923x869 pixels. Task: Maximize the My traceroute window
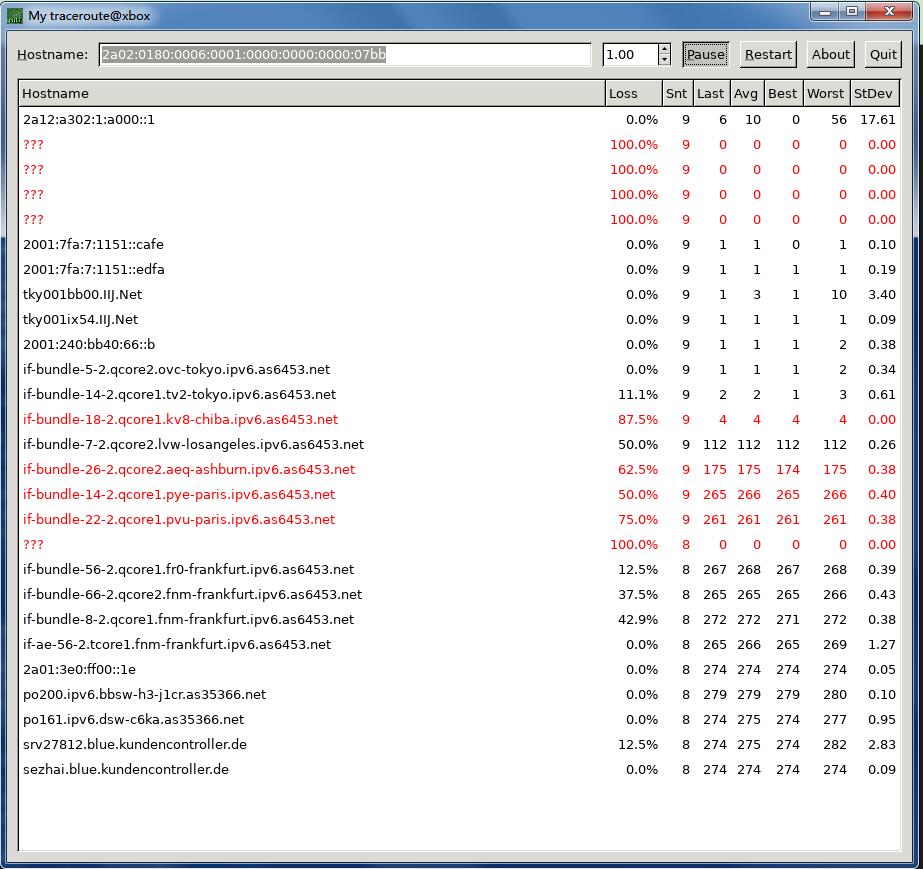pyautogui.click(x=851, y=12)
